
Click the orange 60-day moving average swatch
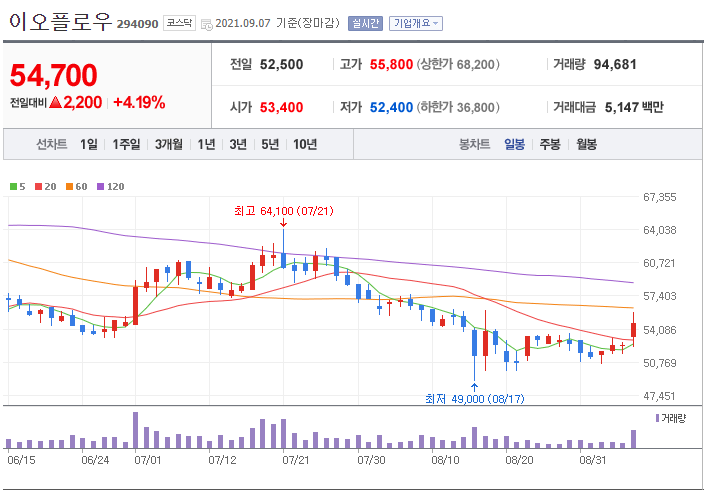click(x=69, y=186)
